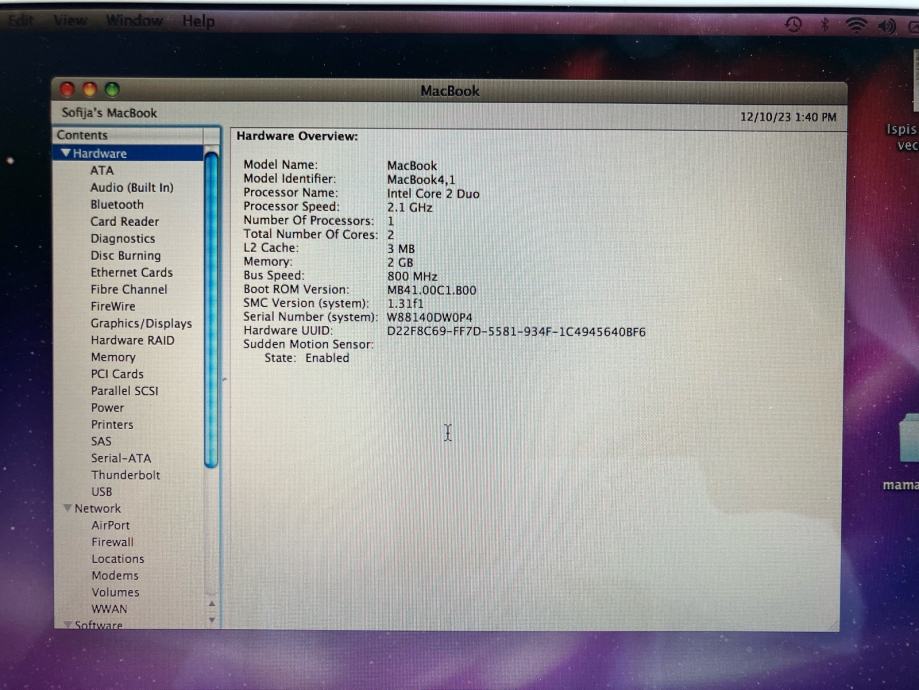Select WWAN under Network
Viewport: 919px width, 690px height.
pyautogui.click(x=109, y=609)
